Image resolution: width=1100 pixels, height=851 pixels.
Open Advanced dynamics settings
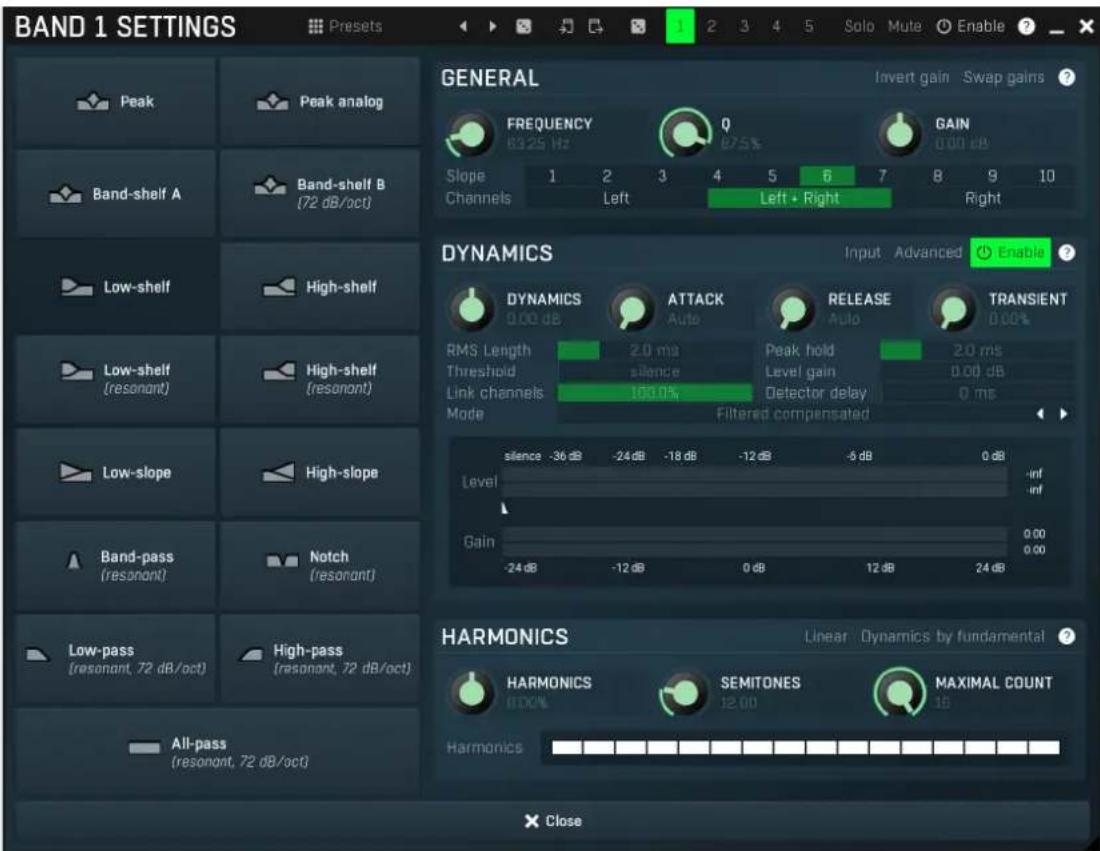coord(927,253)
